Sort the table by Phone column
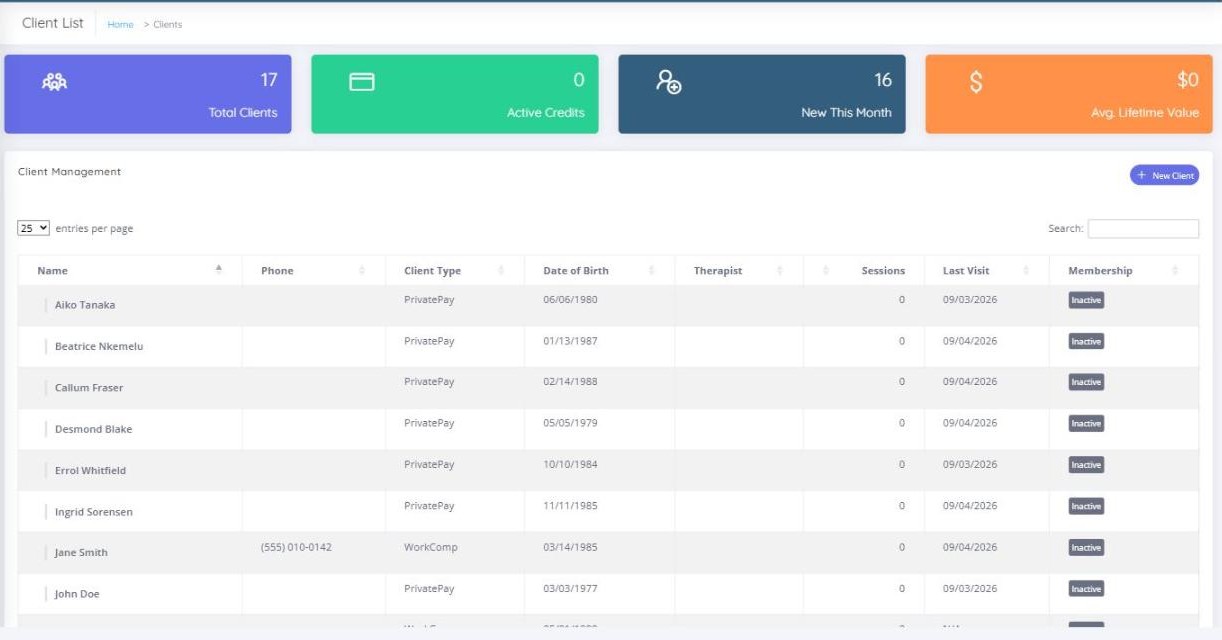 [x=314, y=270]
